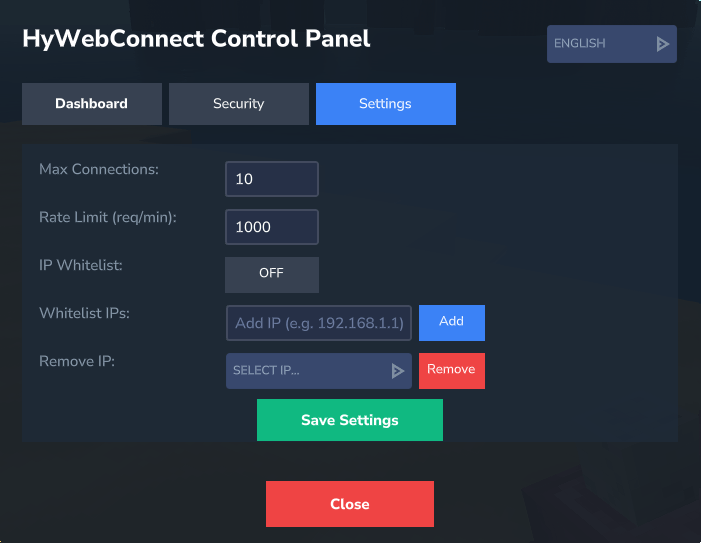
Task: Click the green Save Settings button
Action: (350, 421)
